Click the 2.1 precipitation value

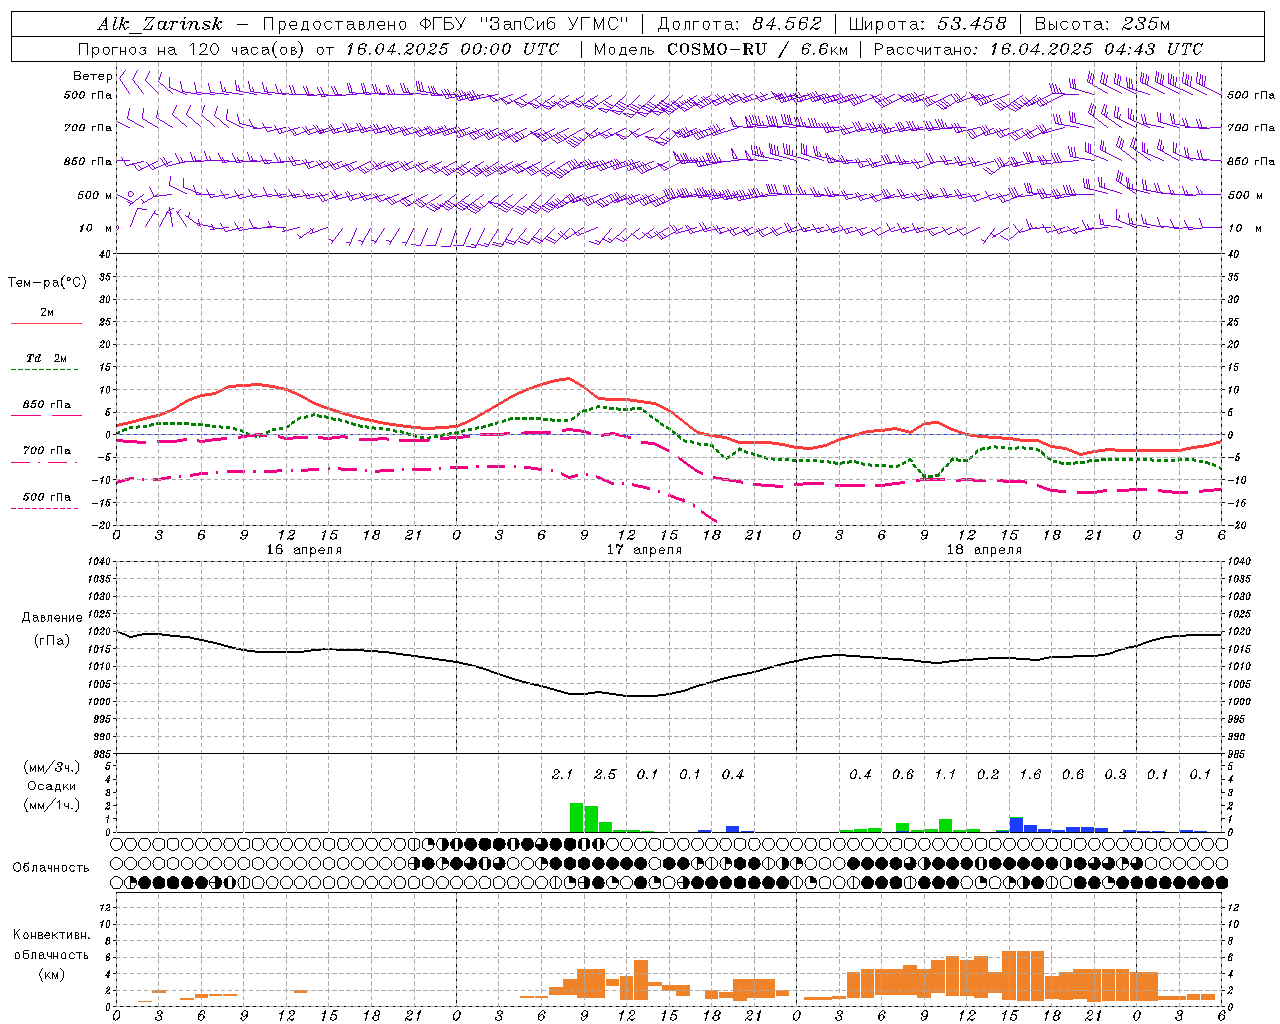(562, 774)
